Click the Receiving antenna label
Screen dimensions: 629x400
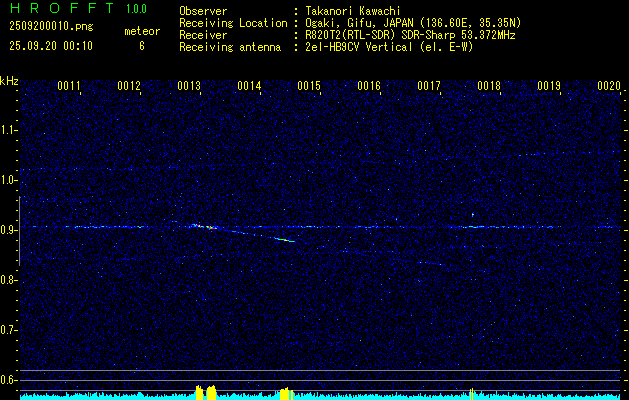click(230, 47)
